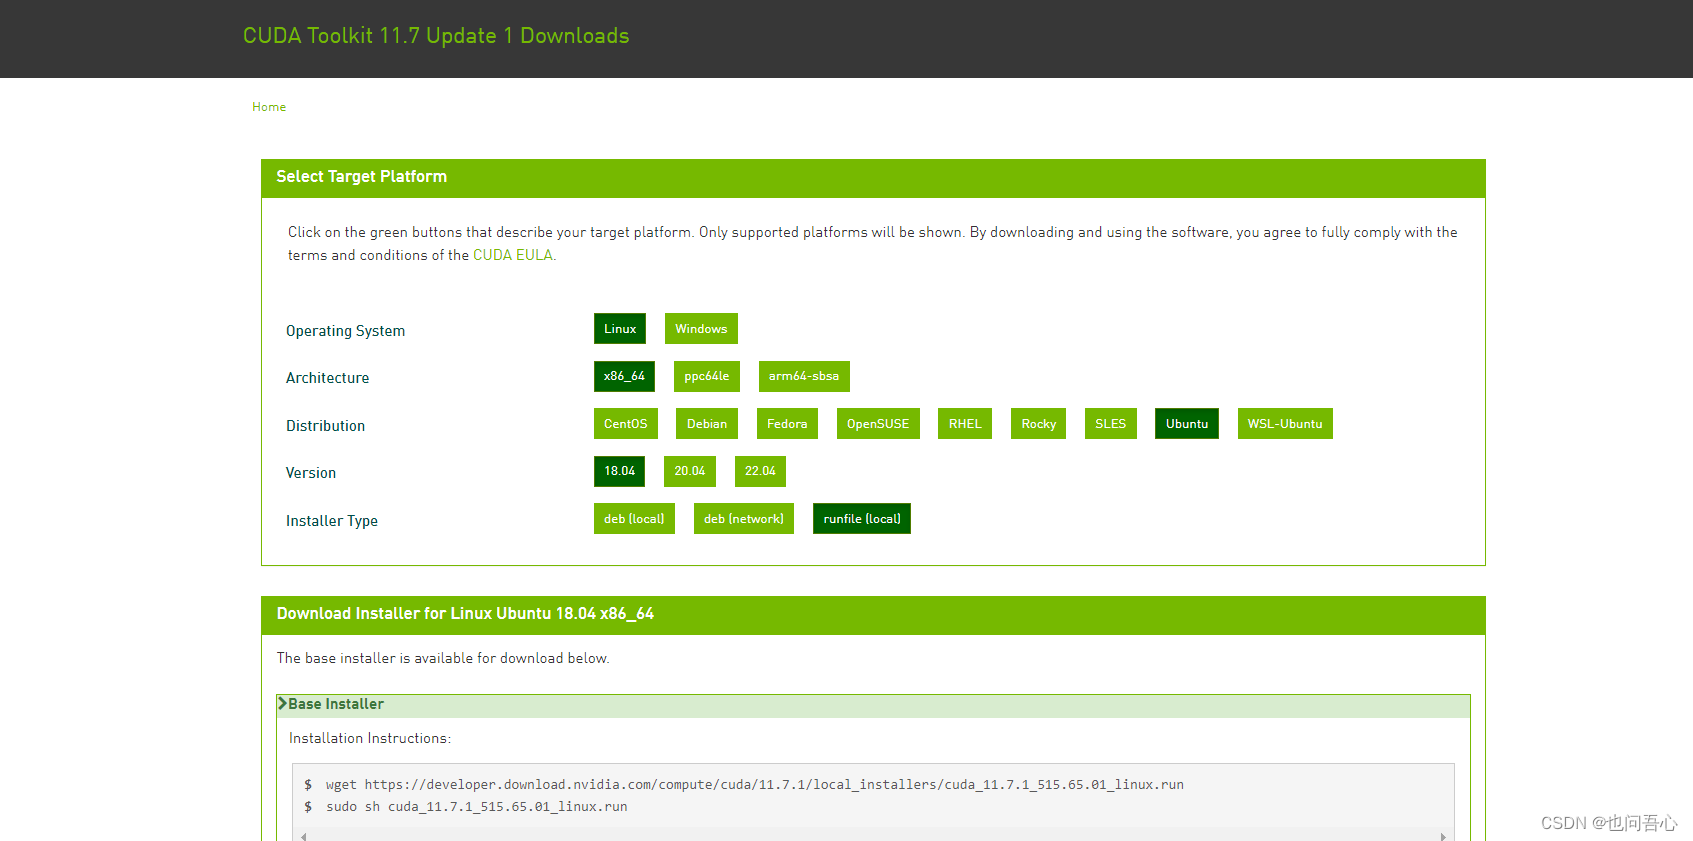Pick the Ubuntu distribution
The width and height of the screenshot is (1693, 841).
[x=1187, y=424]
